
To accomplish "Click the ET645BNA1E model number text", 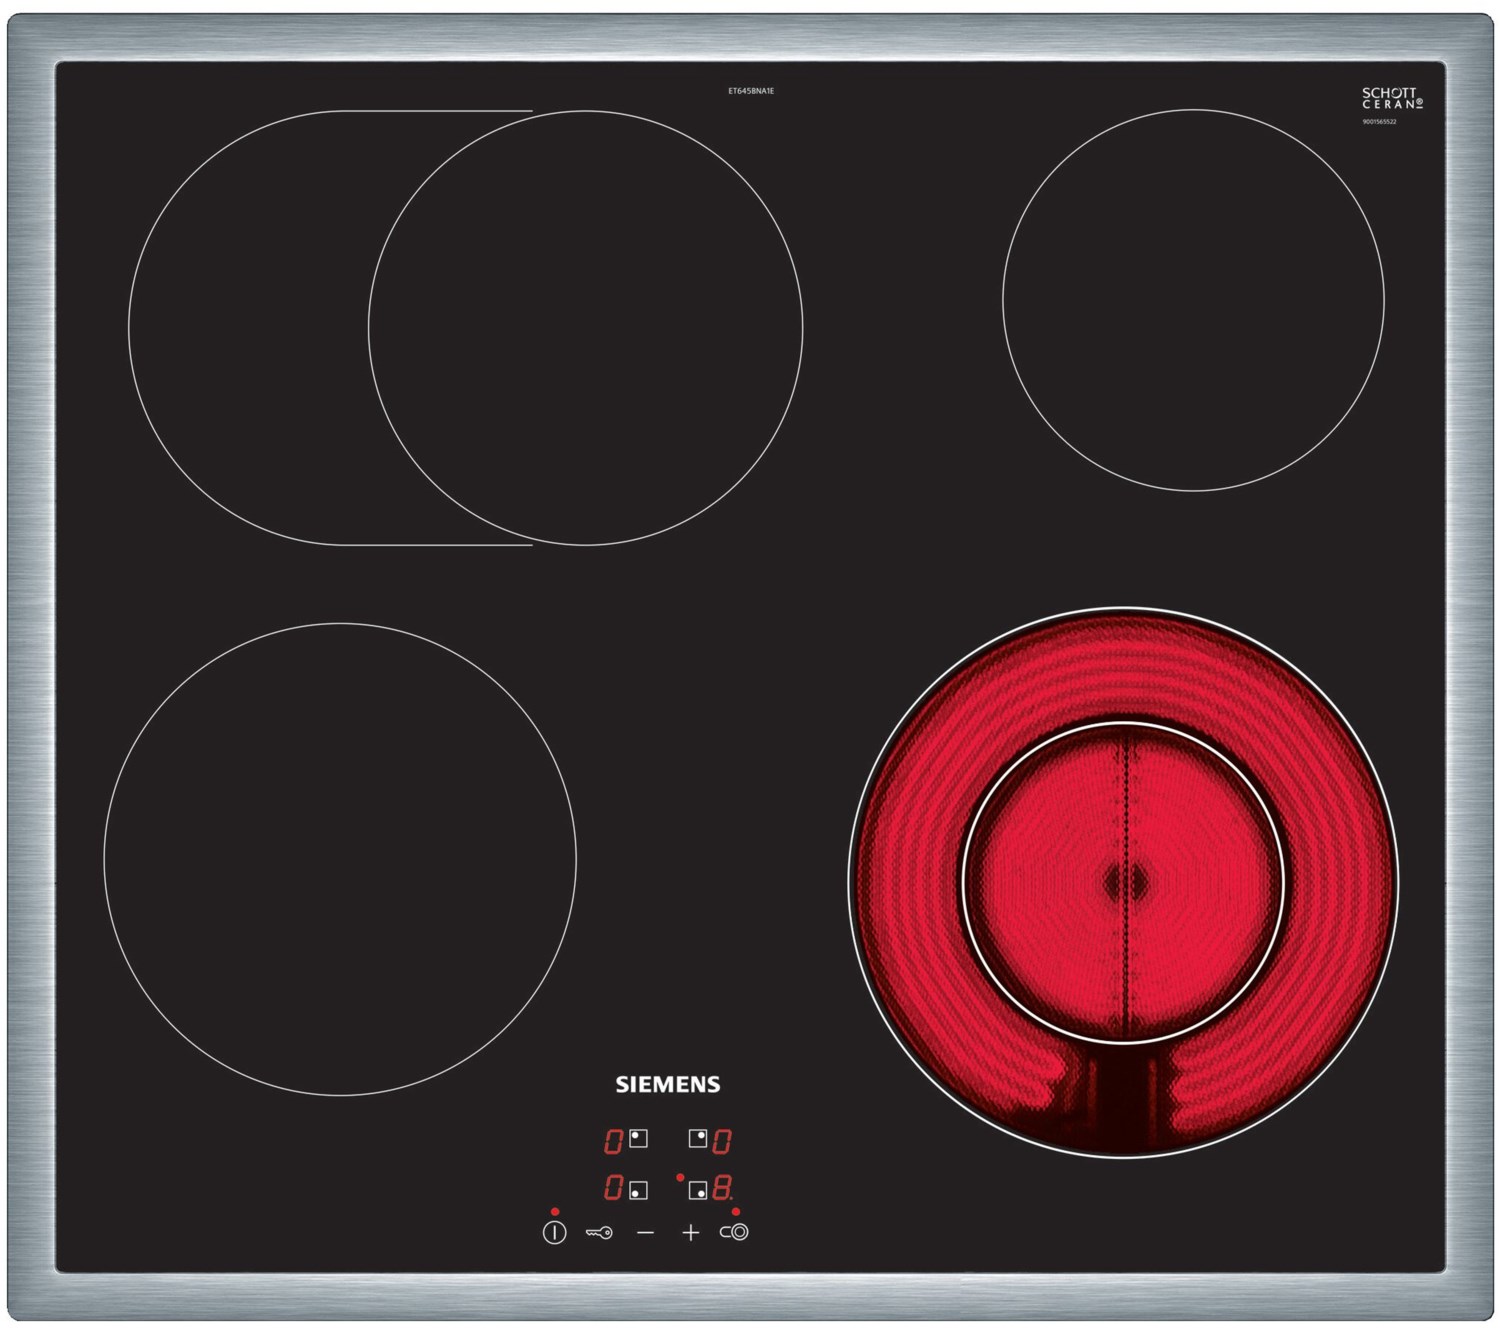I will click(x=751, y=91).
